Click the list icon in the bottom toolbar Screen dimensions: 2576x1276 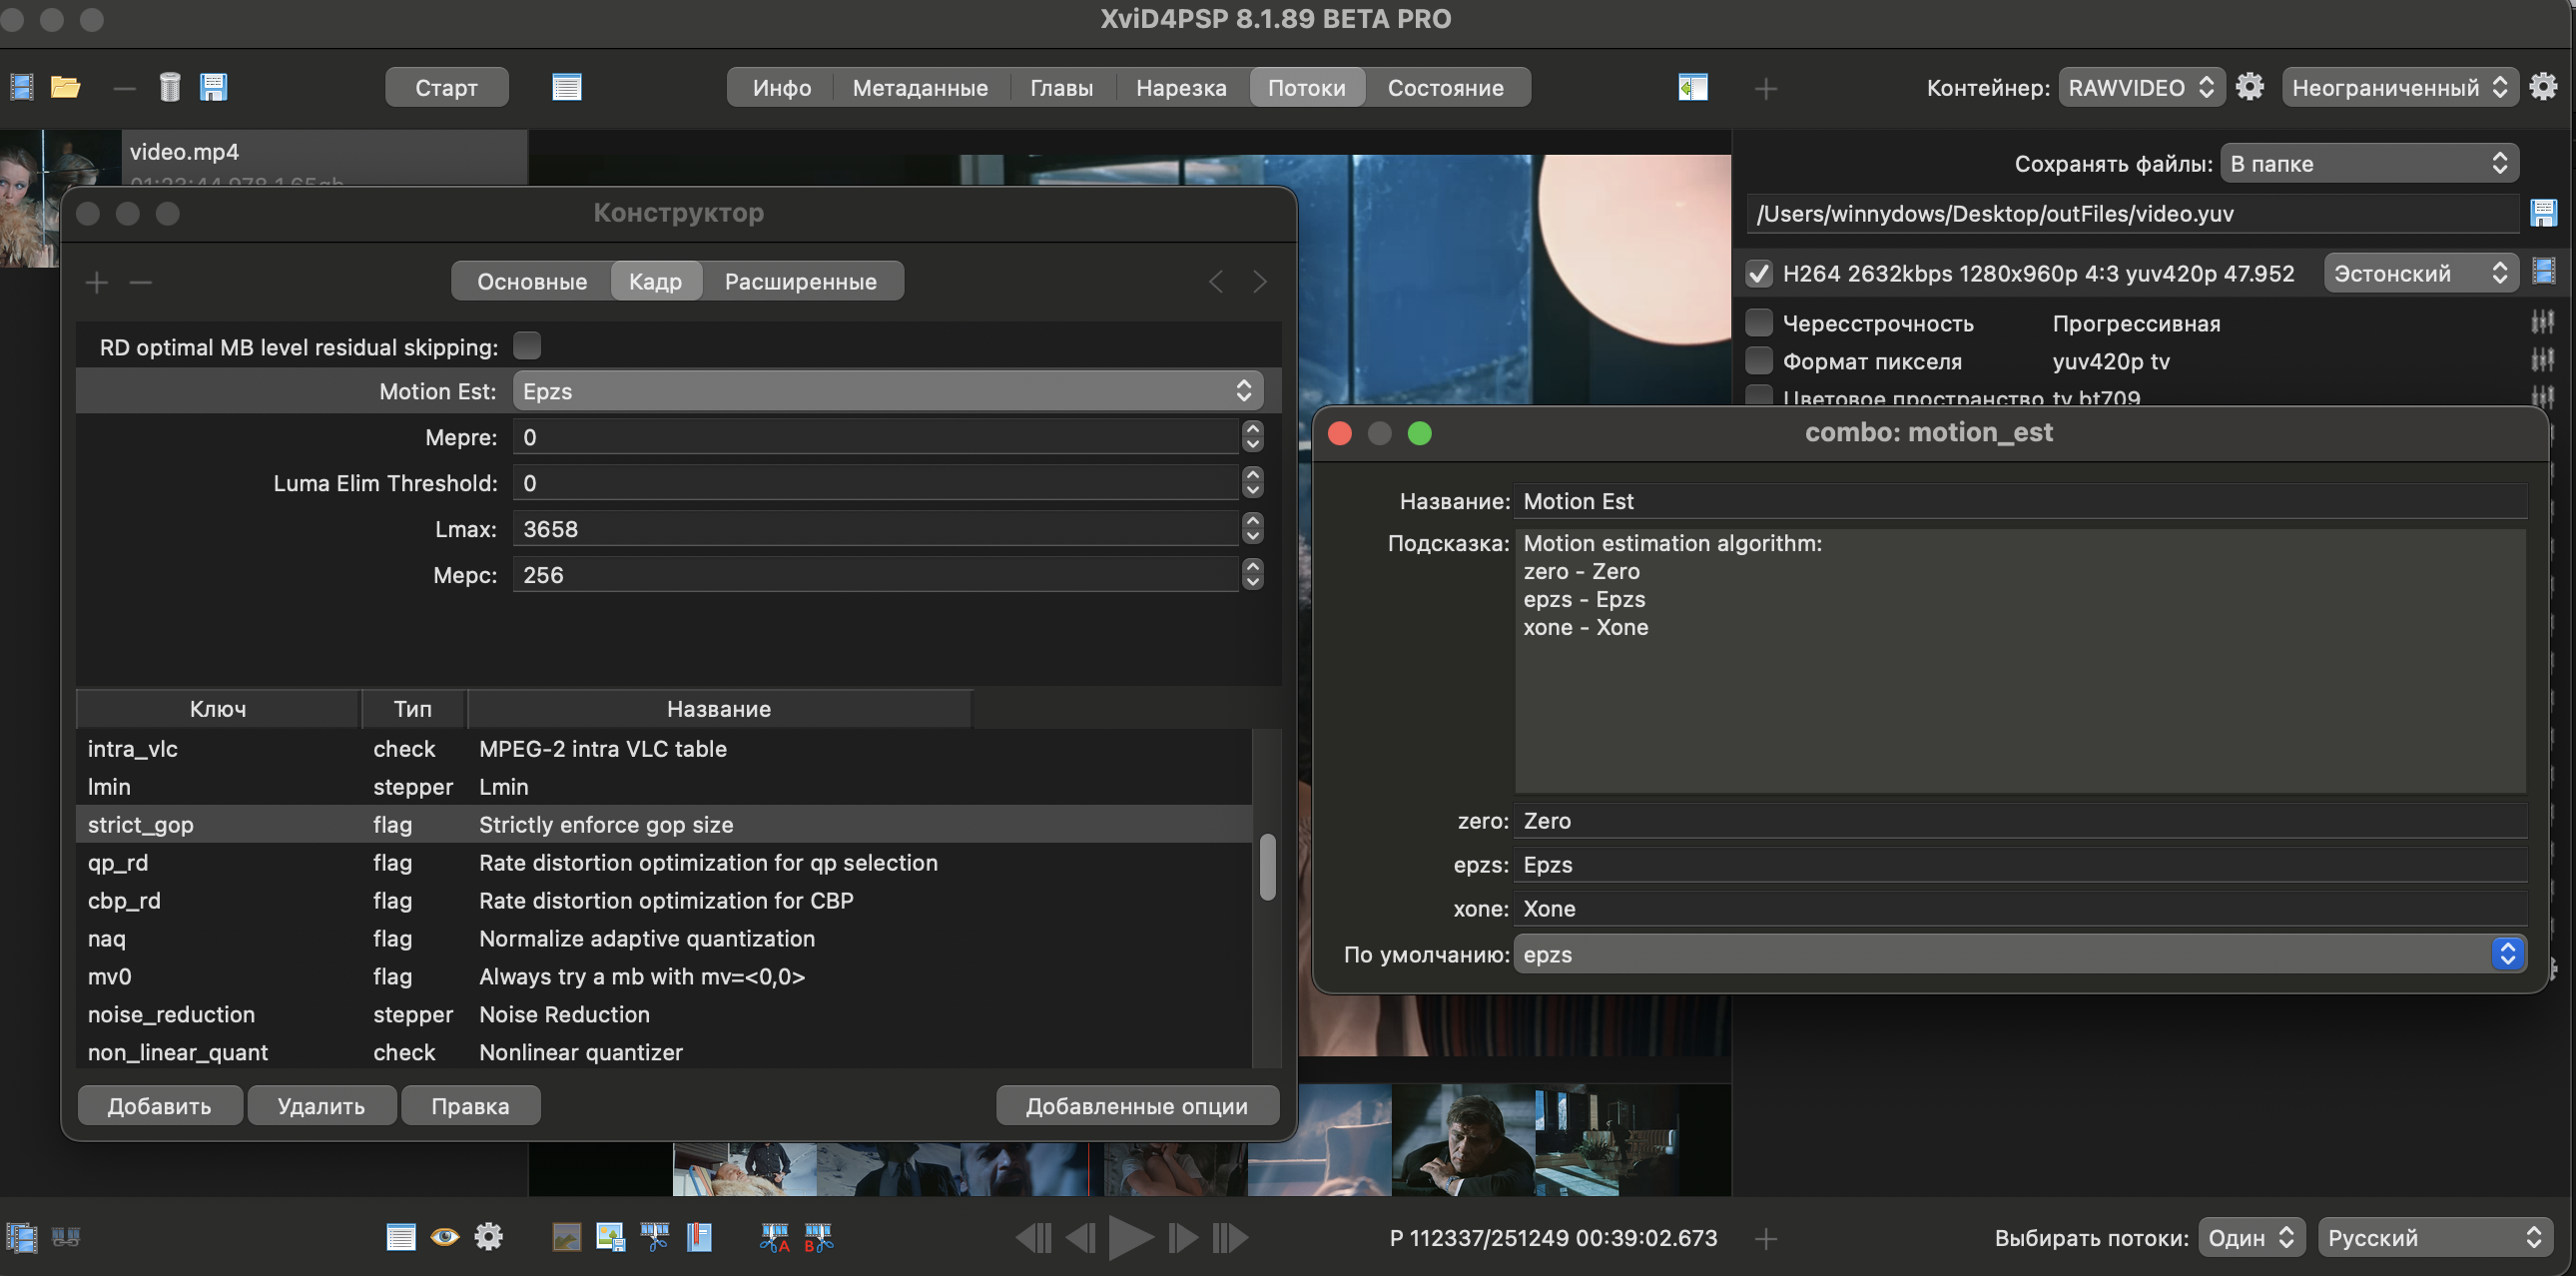401,1237
